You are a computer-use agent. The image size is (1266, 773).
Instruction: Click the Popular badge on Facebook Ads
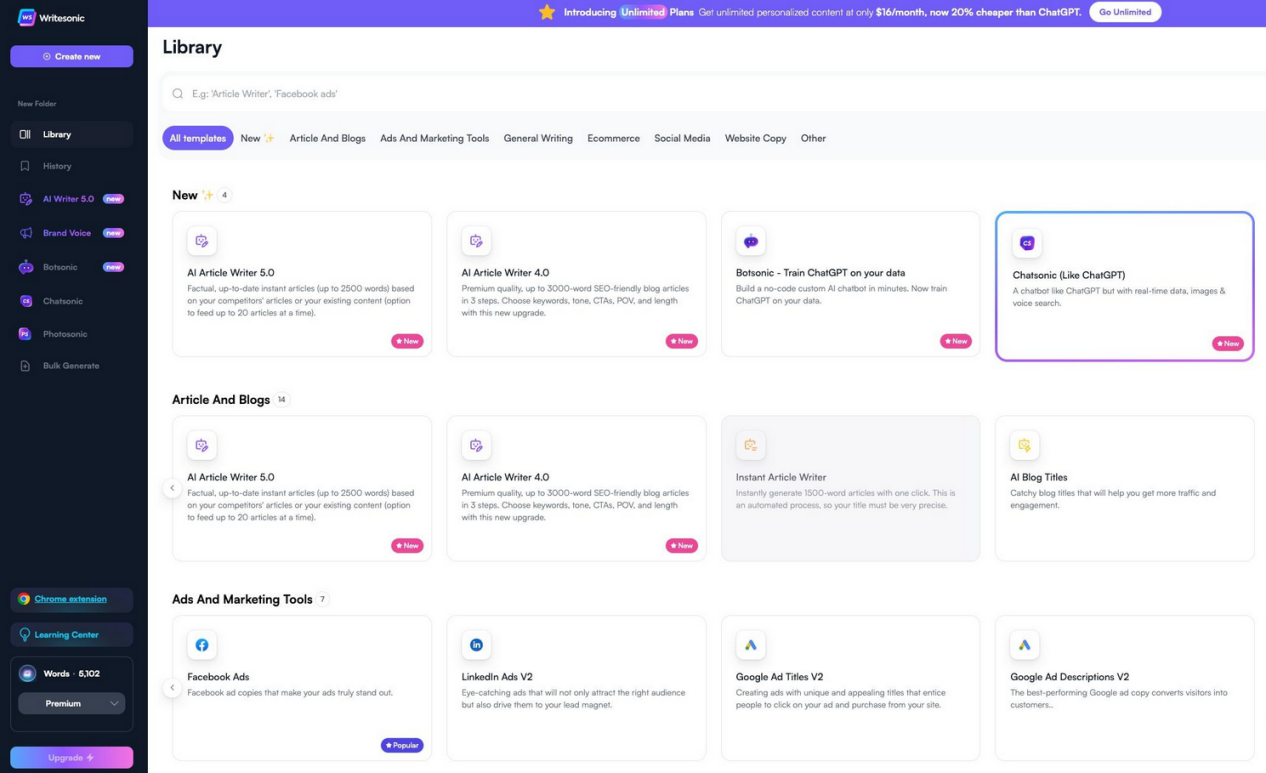click(402, 745)
